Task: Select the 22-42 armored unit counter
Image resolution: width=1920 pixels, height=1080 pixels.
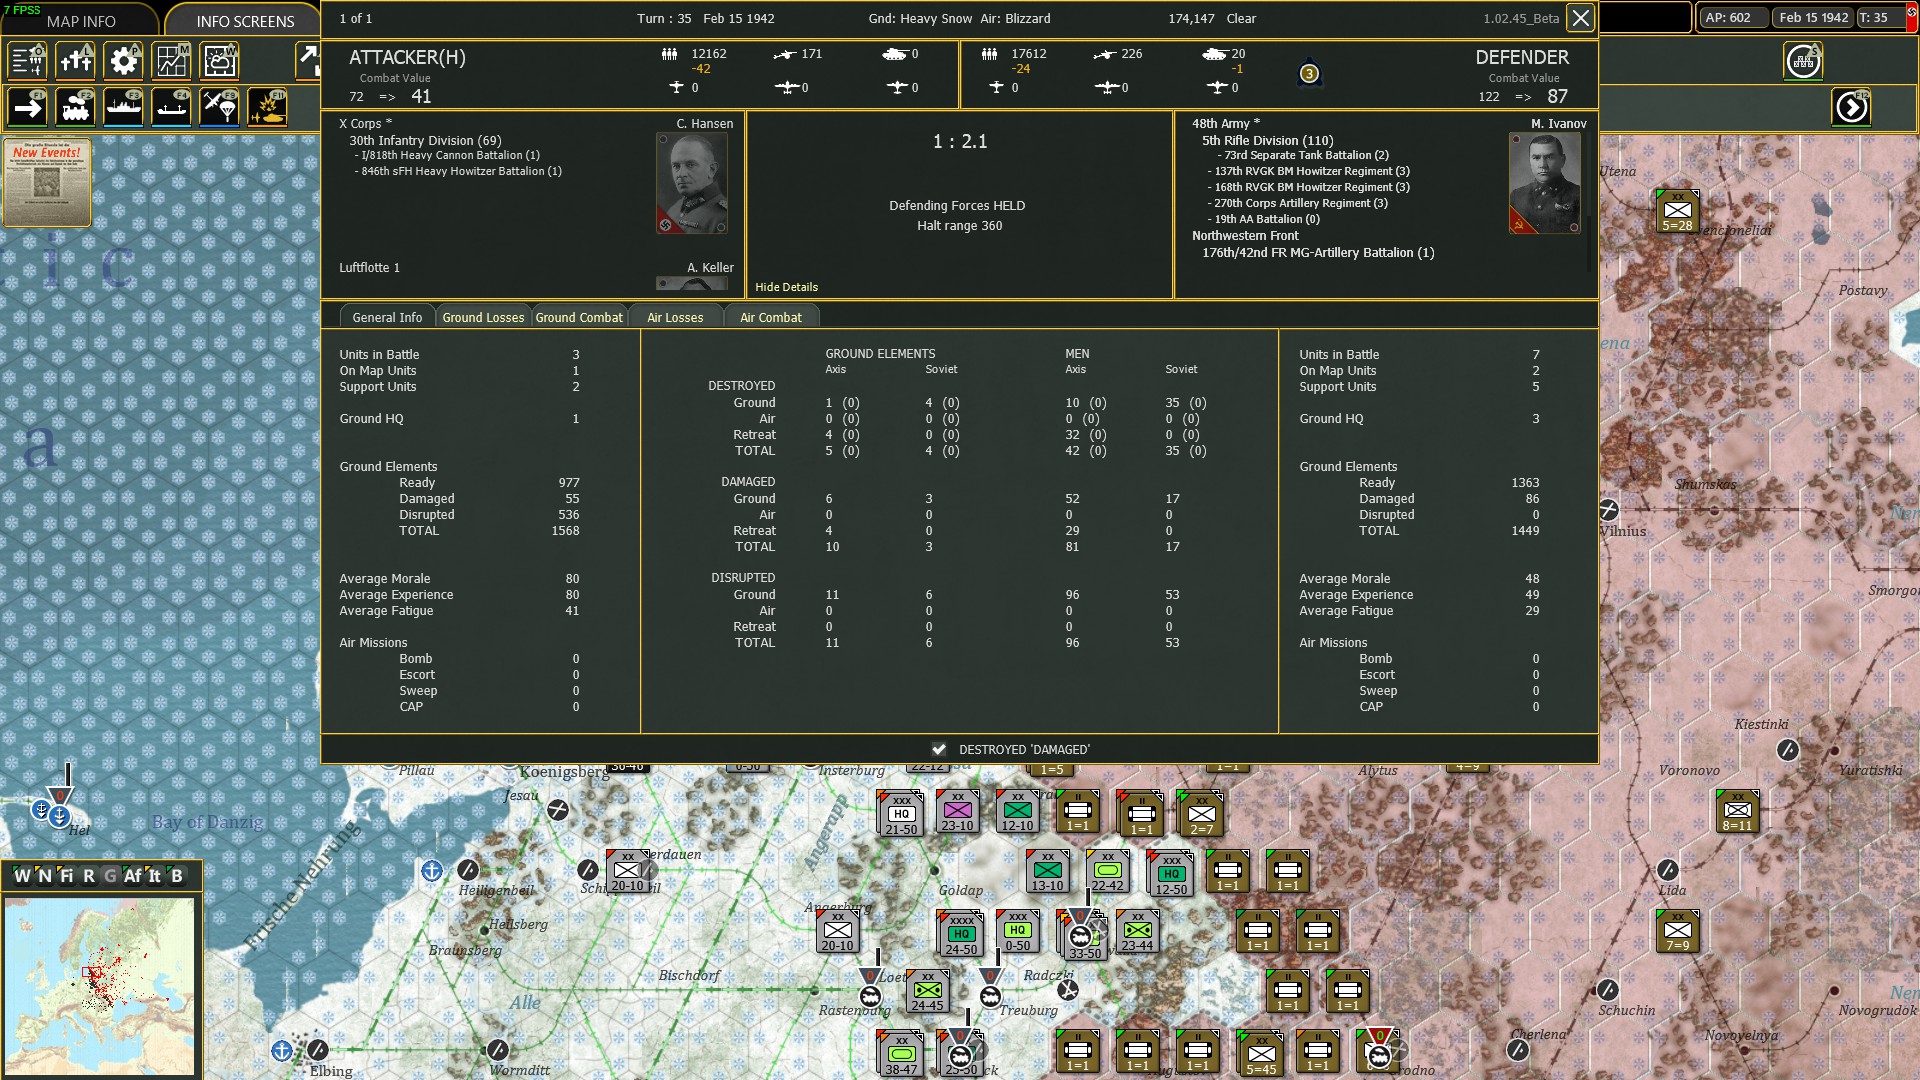Action: pos(1108,871)
